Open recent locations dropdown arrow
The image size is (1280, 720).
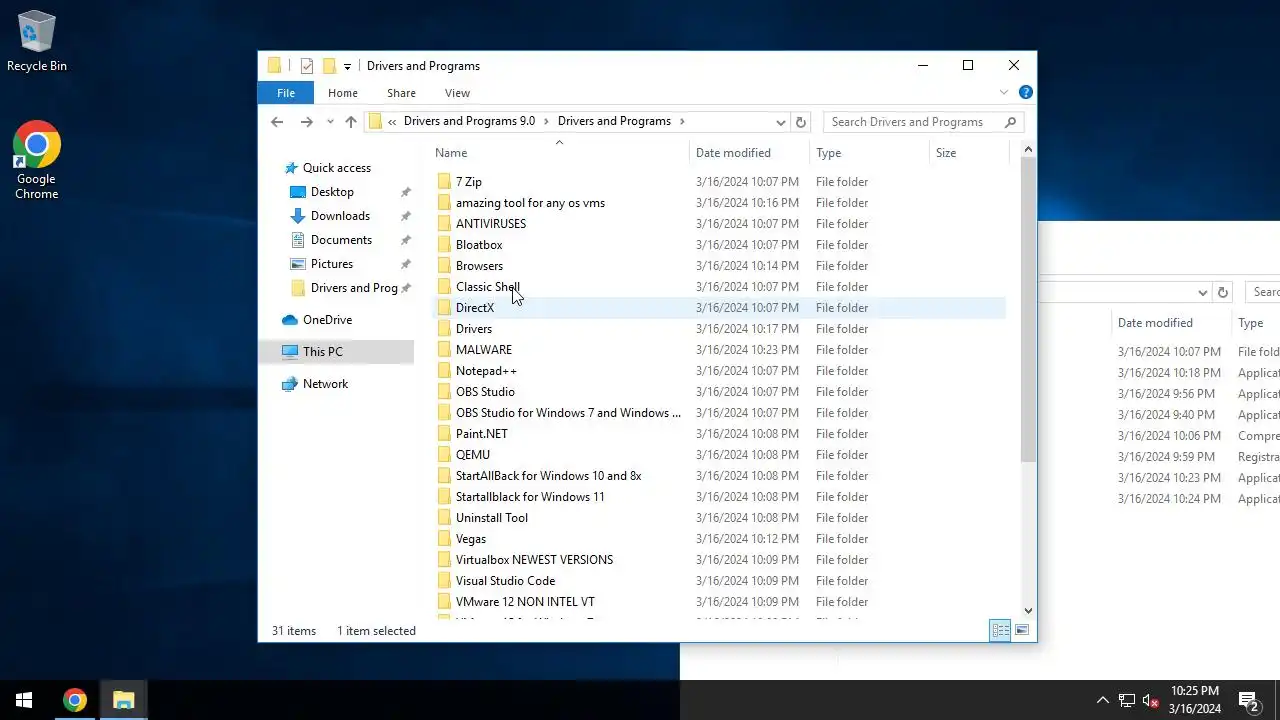point(330,122)
